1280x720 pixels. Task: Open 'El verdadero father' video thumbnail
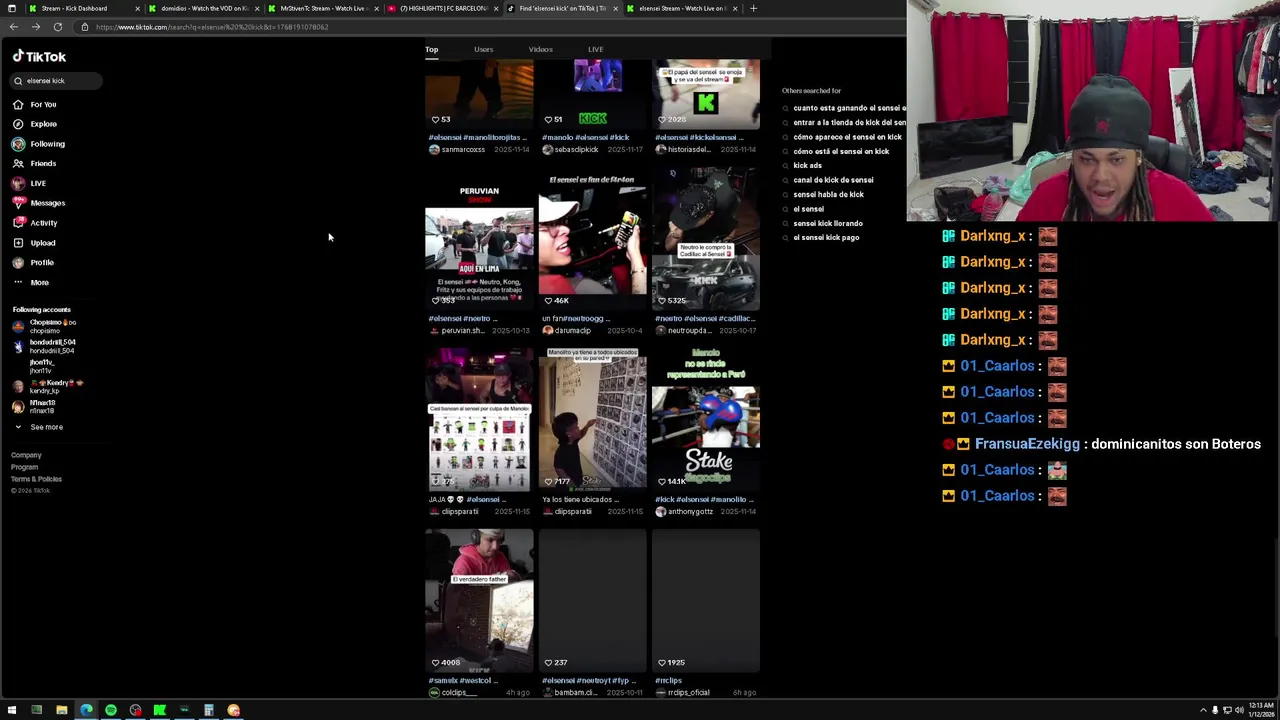(479, 601)
